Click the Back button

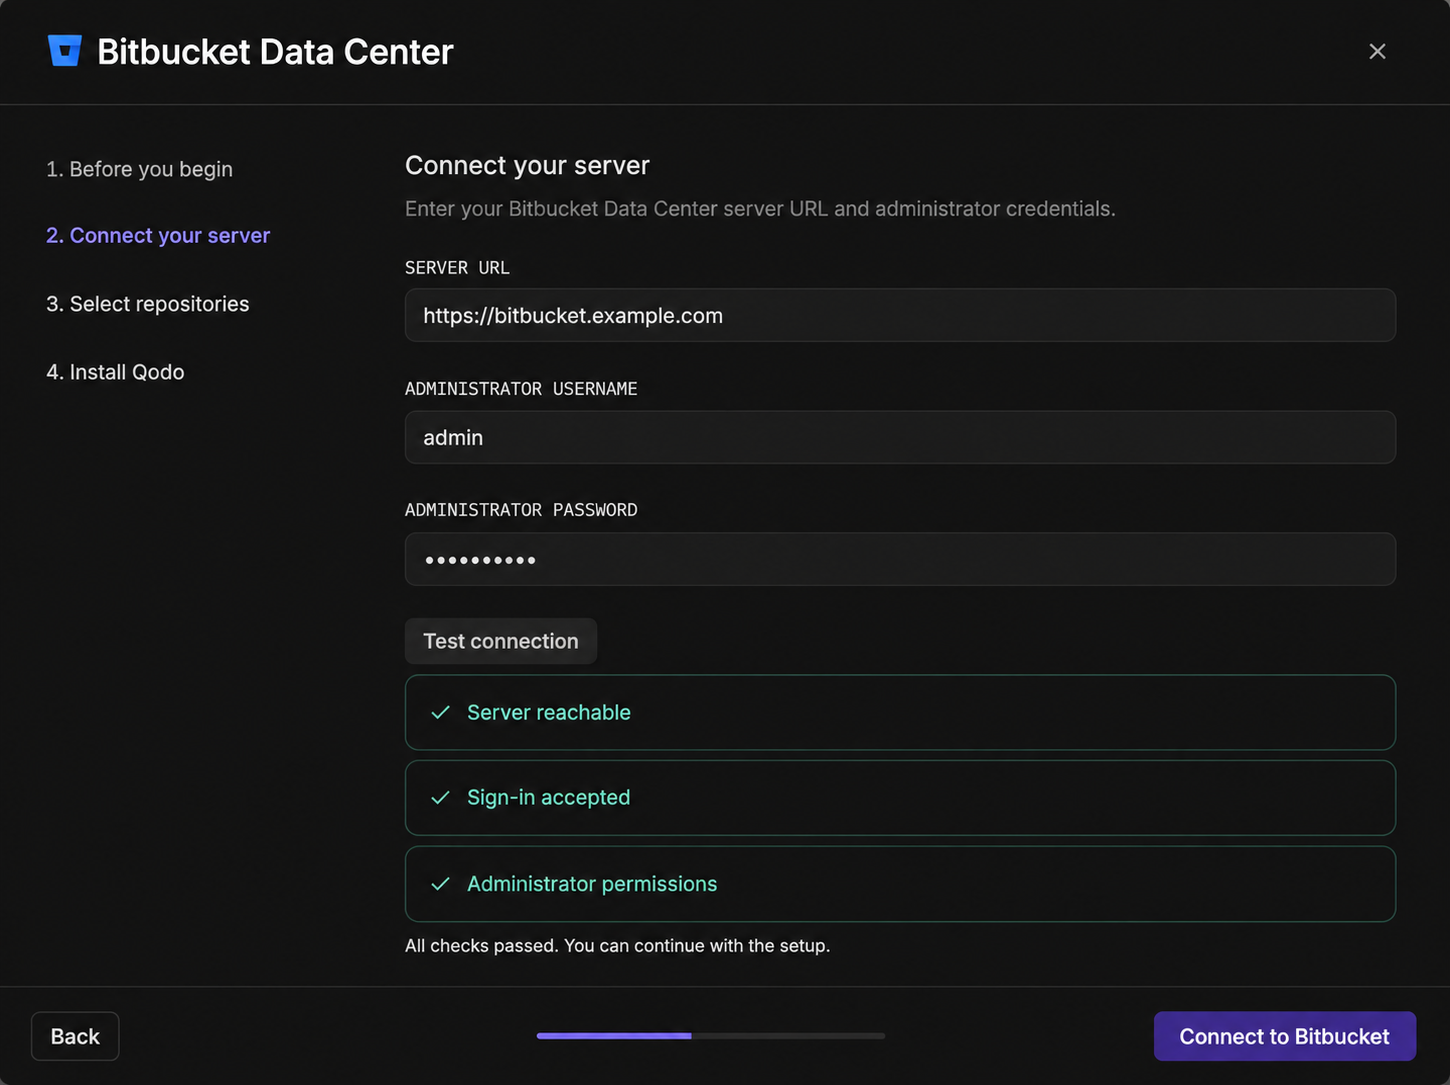75,1036
